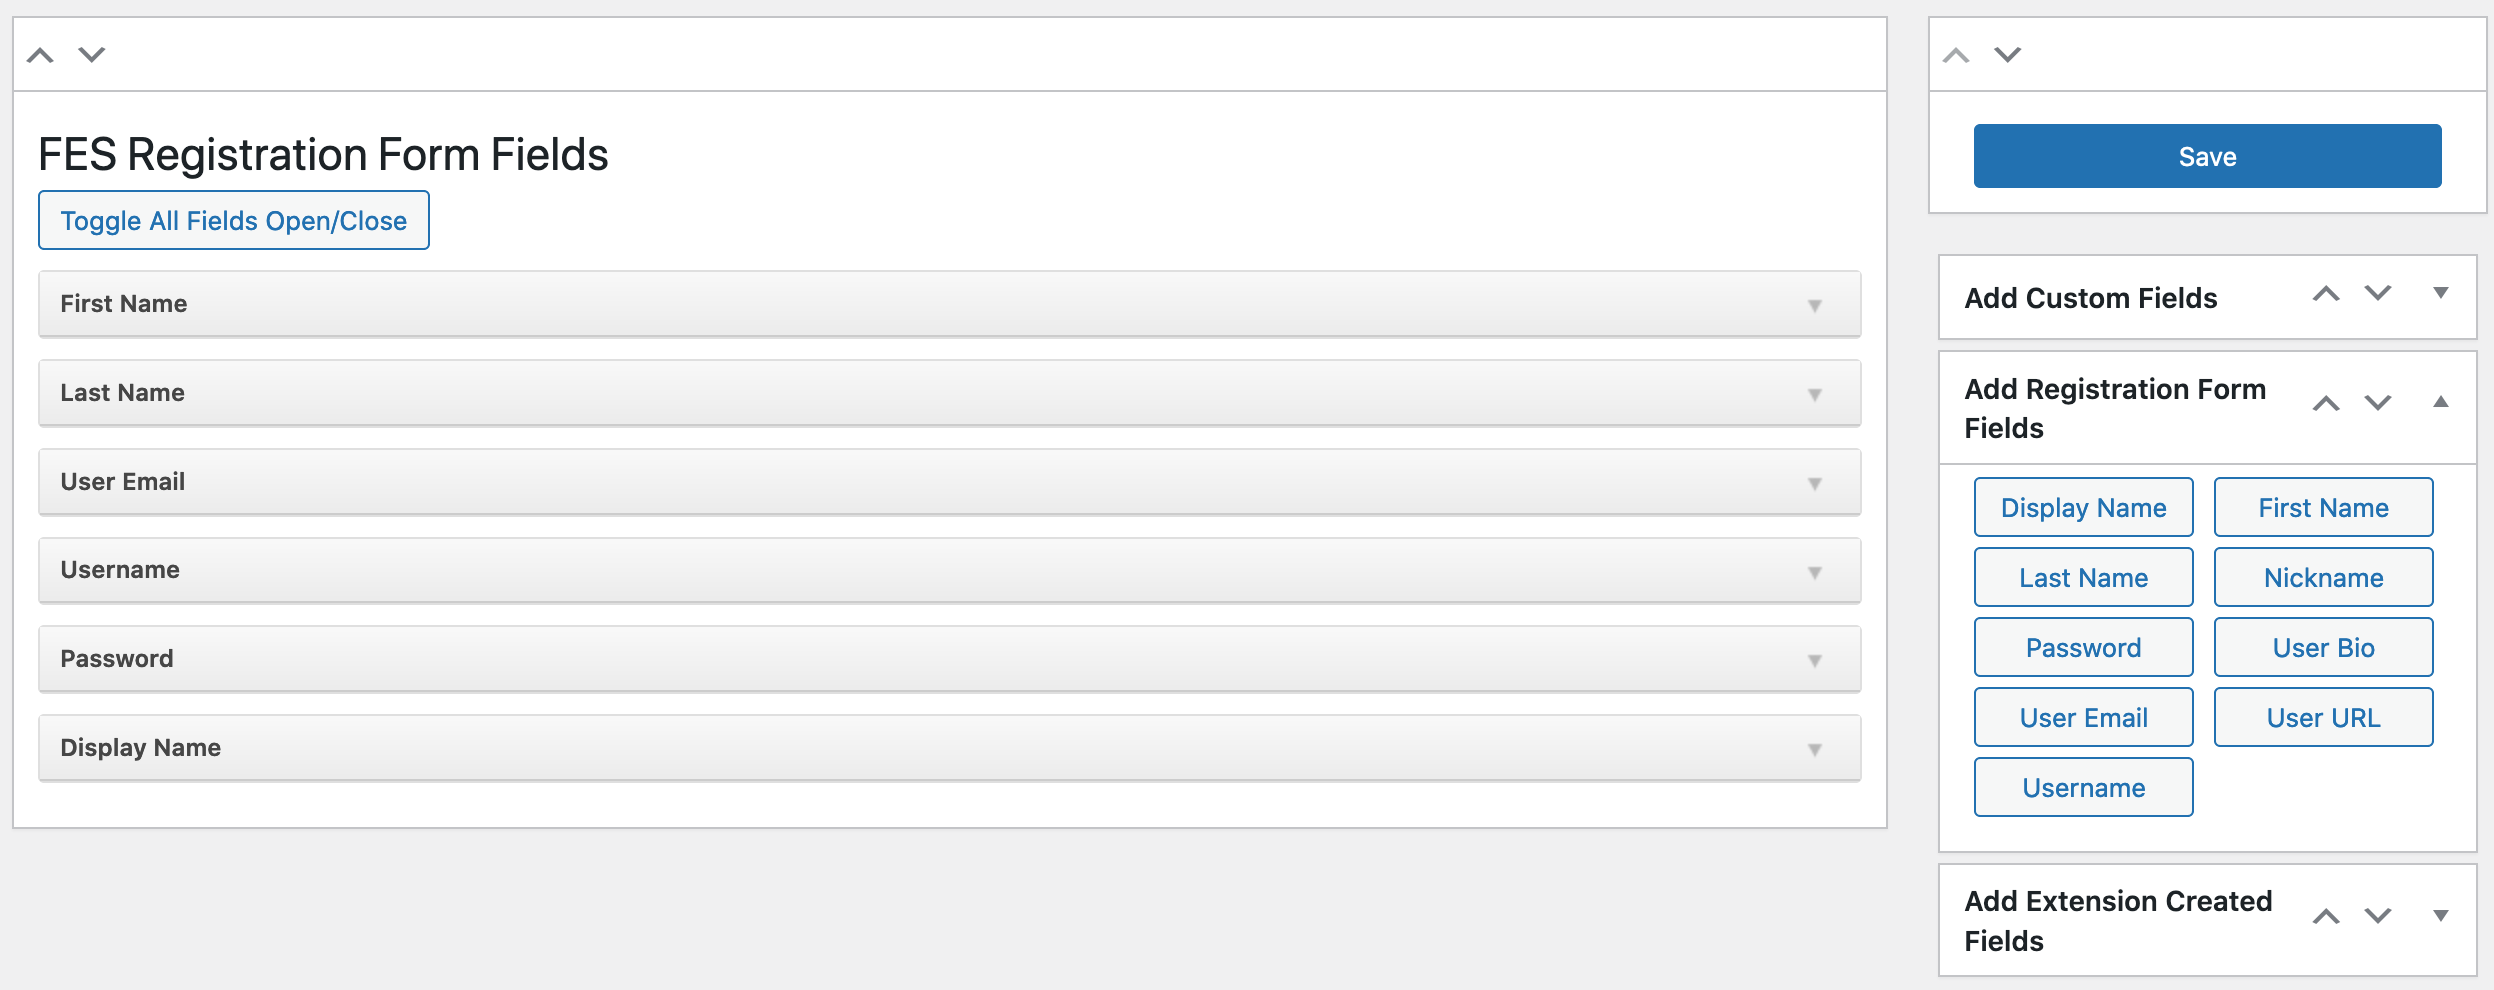Move Add Custom Fields panel down

(x=2378, y=294)
